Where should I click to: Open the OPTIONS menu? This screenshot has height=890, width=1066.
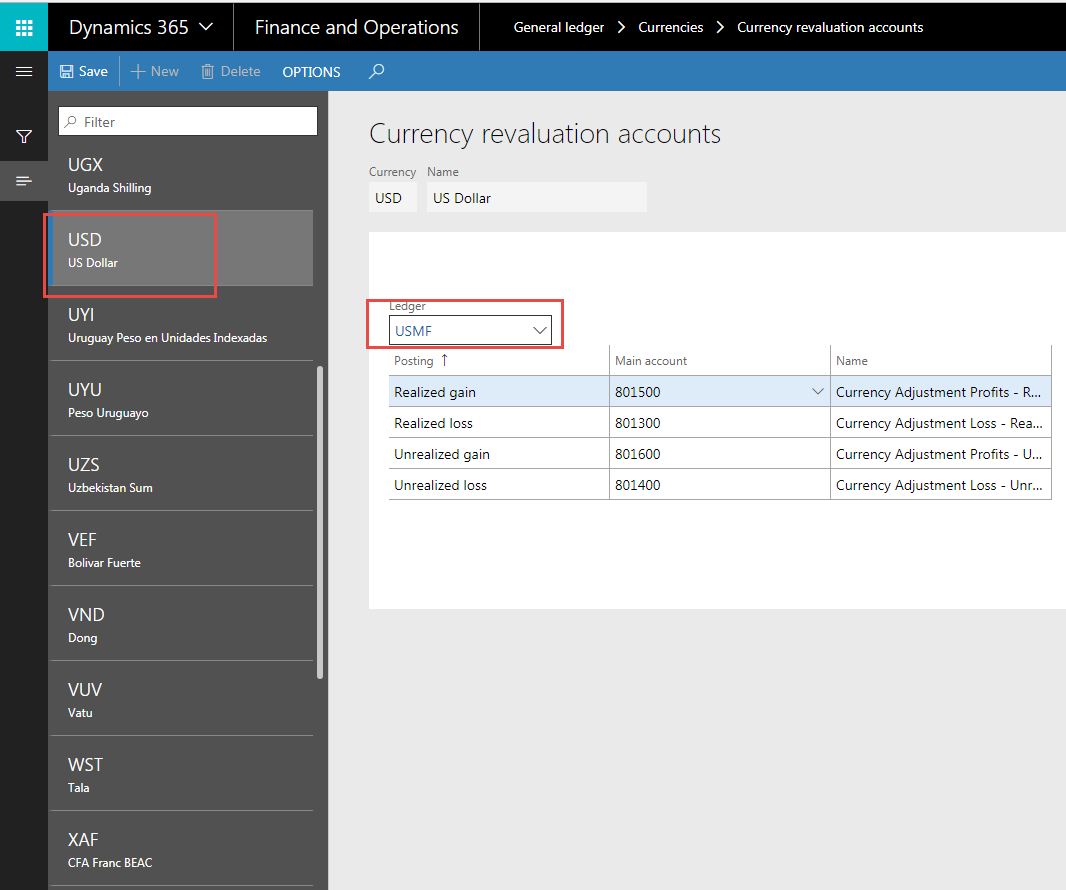tap(311, 72)
